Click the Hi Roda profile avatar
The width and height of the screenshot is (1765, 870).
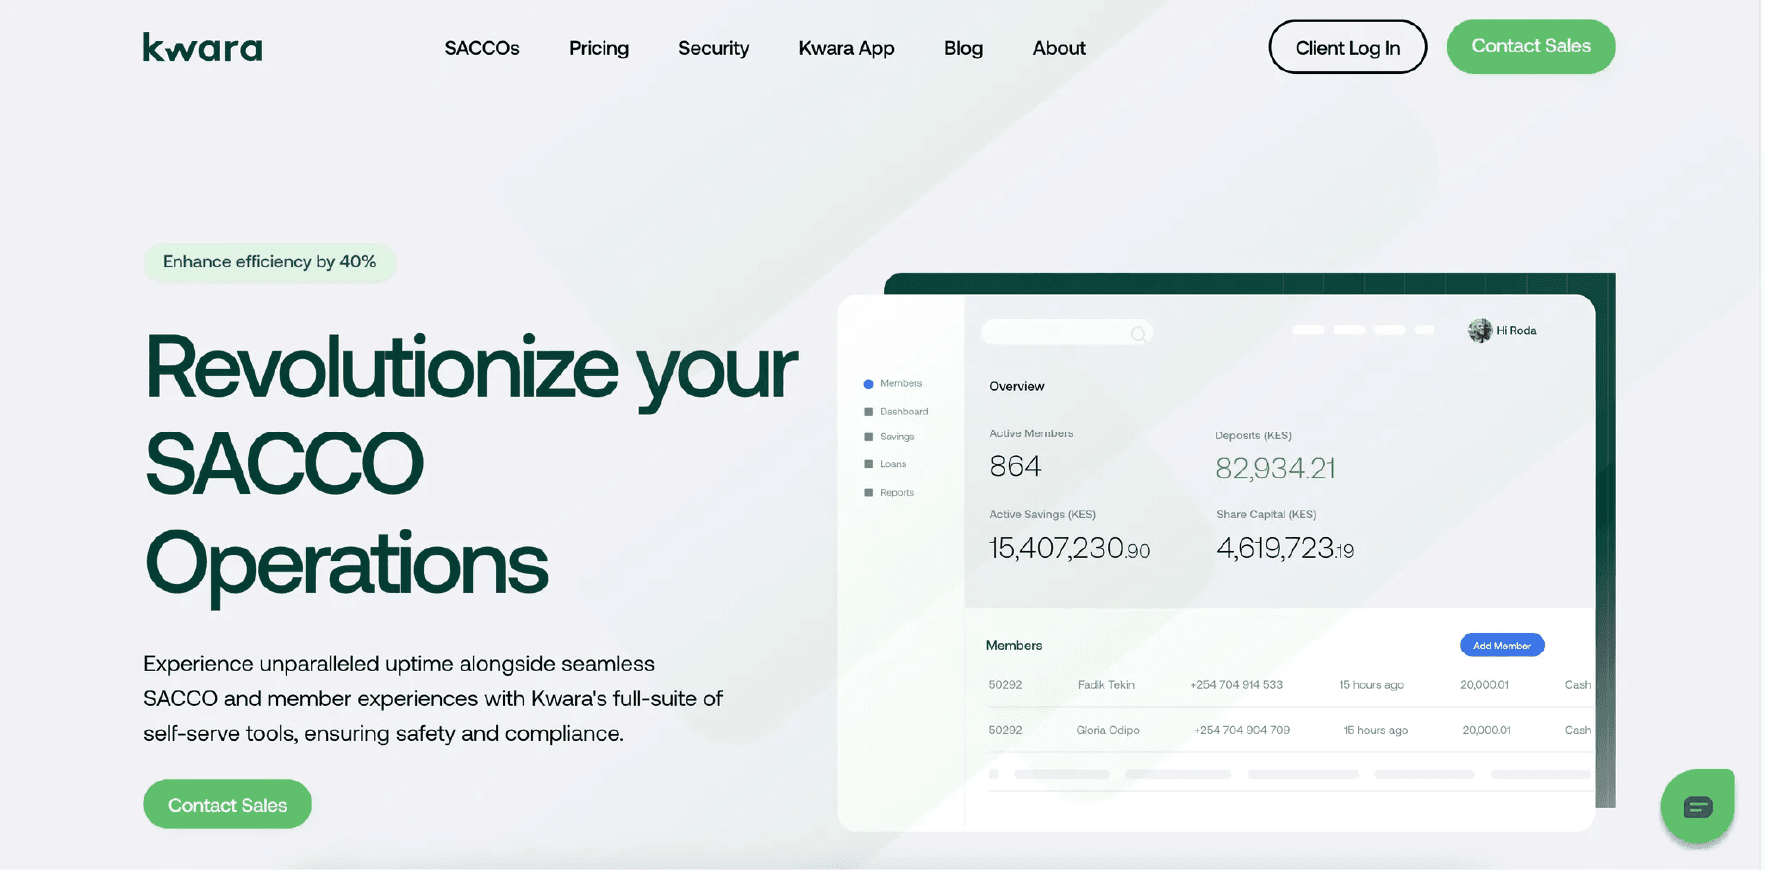pyautogui.click(x=1479, y=331)
